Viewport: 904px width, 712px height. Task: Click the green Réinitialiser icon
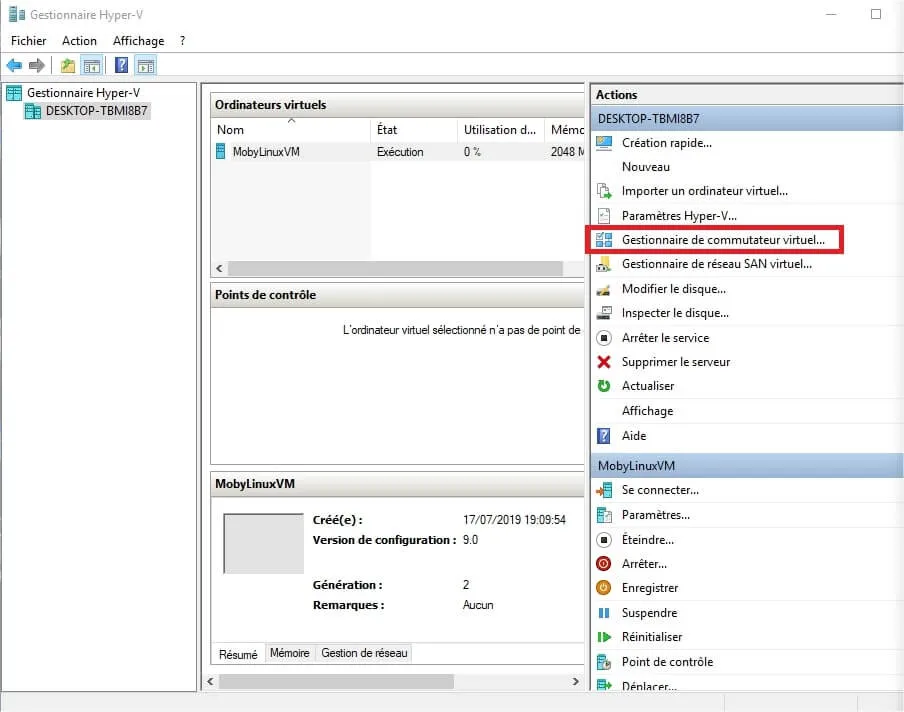pyautogui.click(x=604, y=637)
